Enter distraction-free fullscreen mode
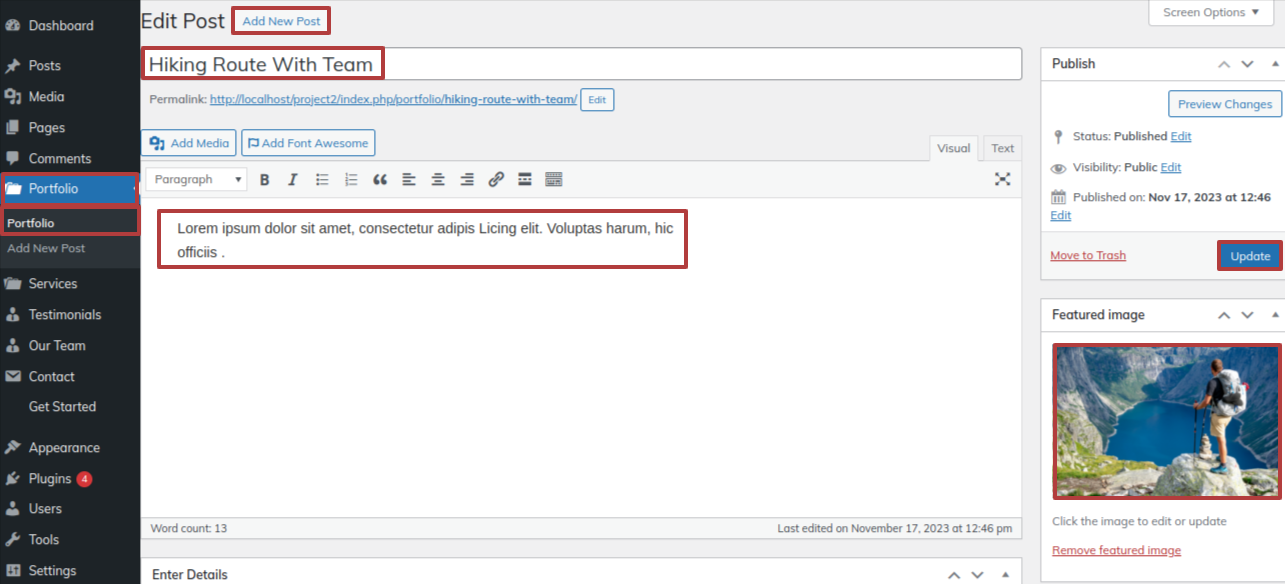1285x584 pixels. click(1002, 179)
